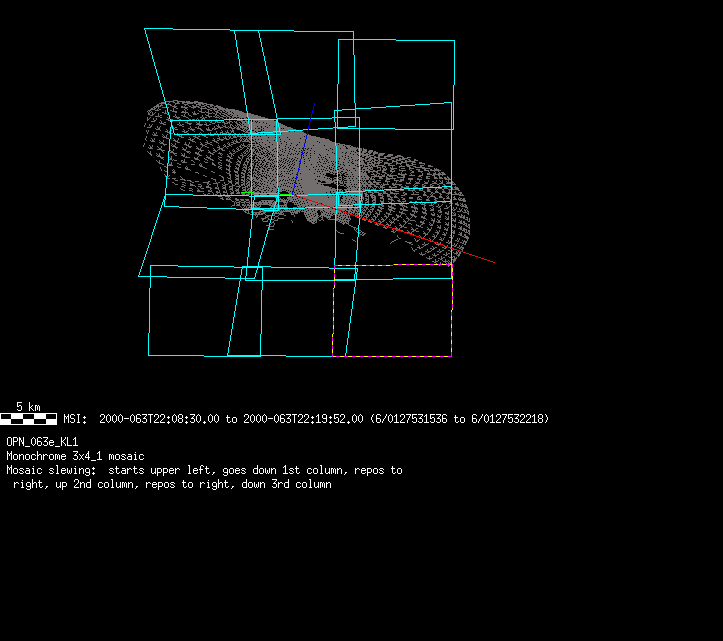This screenshot has height=641, width=723.
Task: Click "Monochrome 3x4_1 mosaic" text
Action: pos(75,456)
